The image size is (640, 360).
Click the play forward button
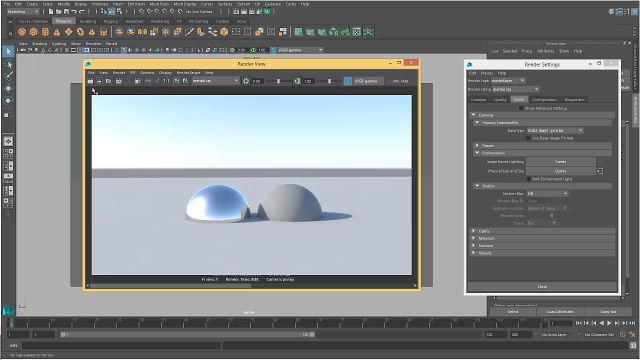pos(609,323)
